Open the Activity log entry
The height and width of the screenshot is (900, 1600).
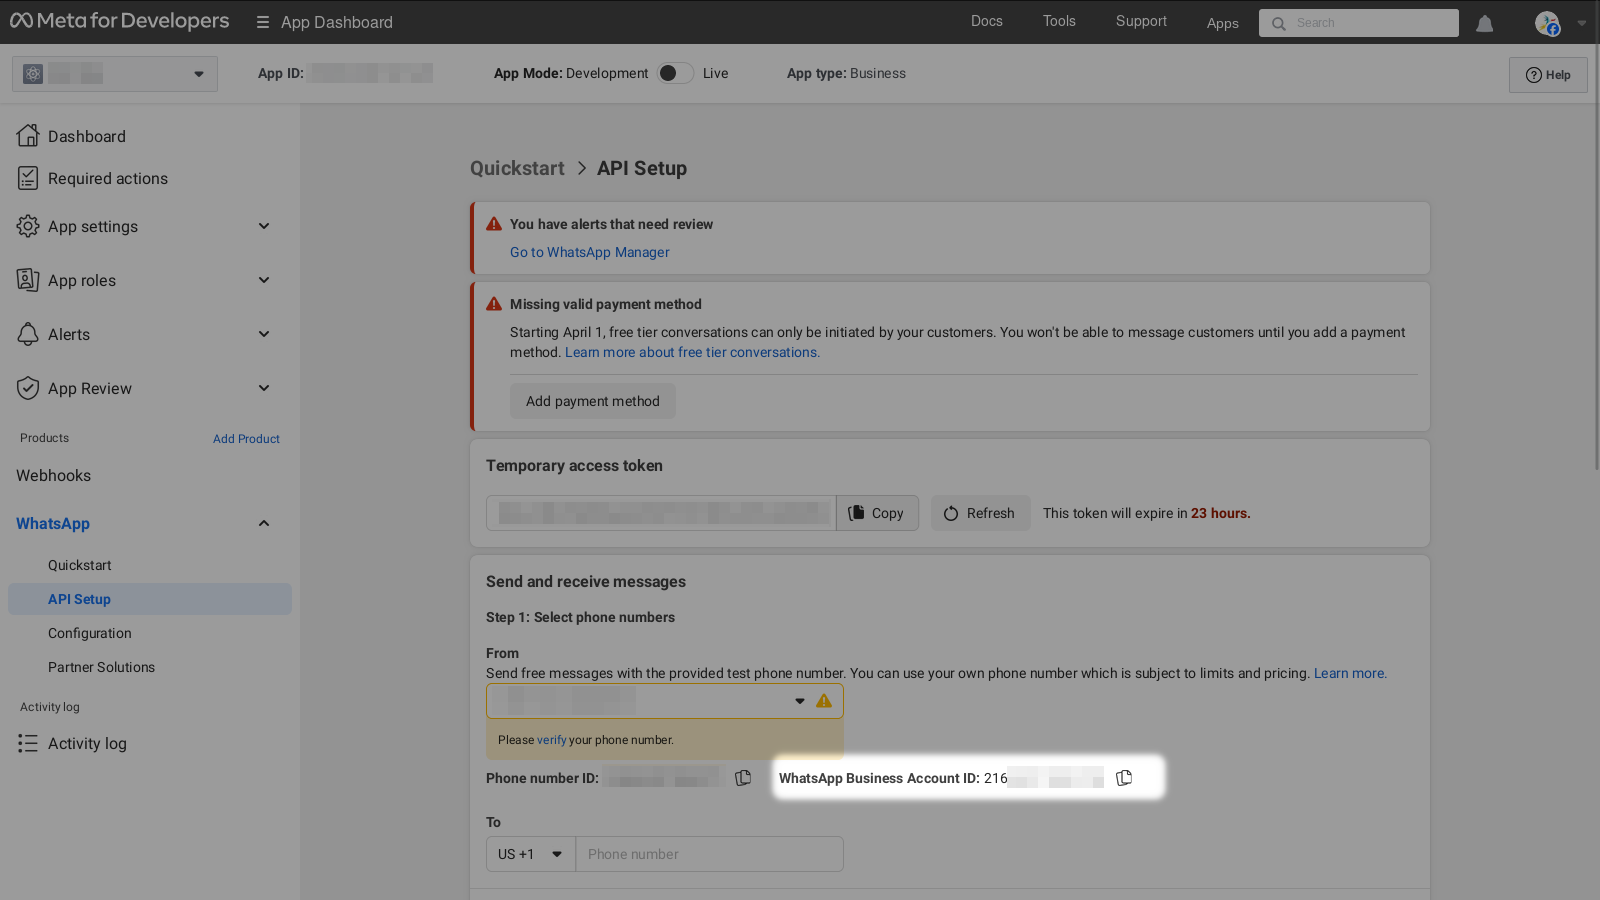pos(87,743)
